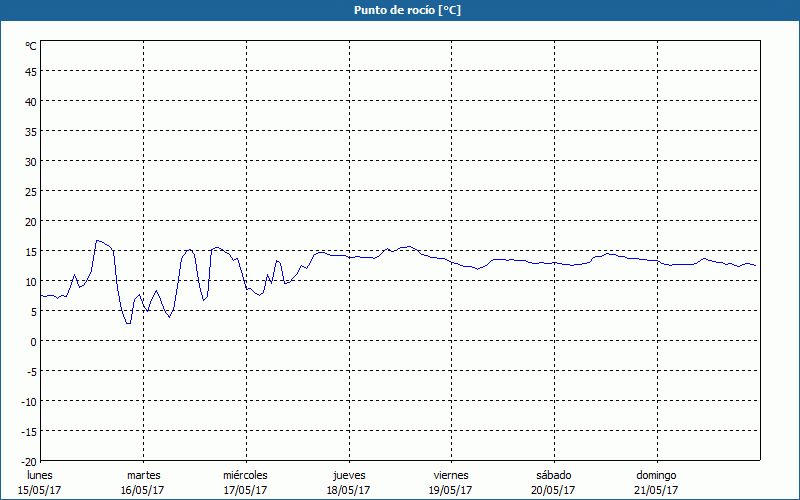Select the 'martes' day label
The width and height of the screenshot is (800, 500).
click(x=143, y=475)
